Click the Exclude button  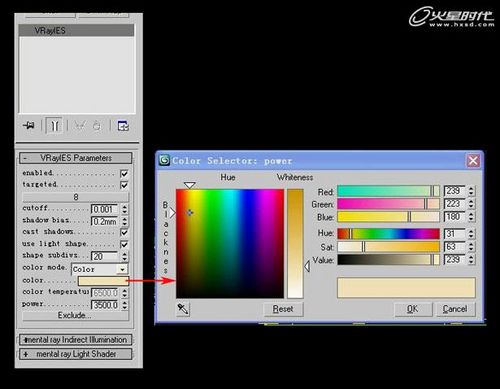[75, 315]
